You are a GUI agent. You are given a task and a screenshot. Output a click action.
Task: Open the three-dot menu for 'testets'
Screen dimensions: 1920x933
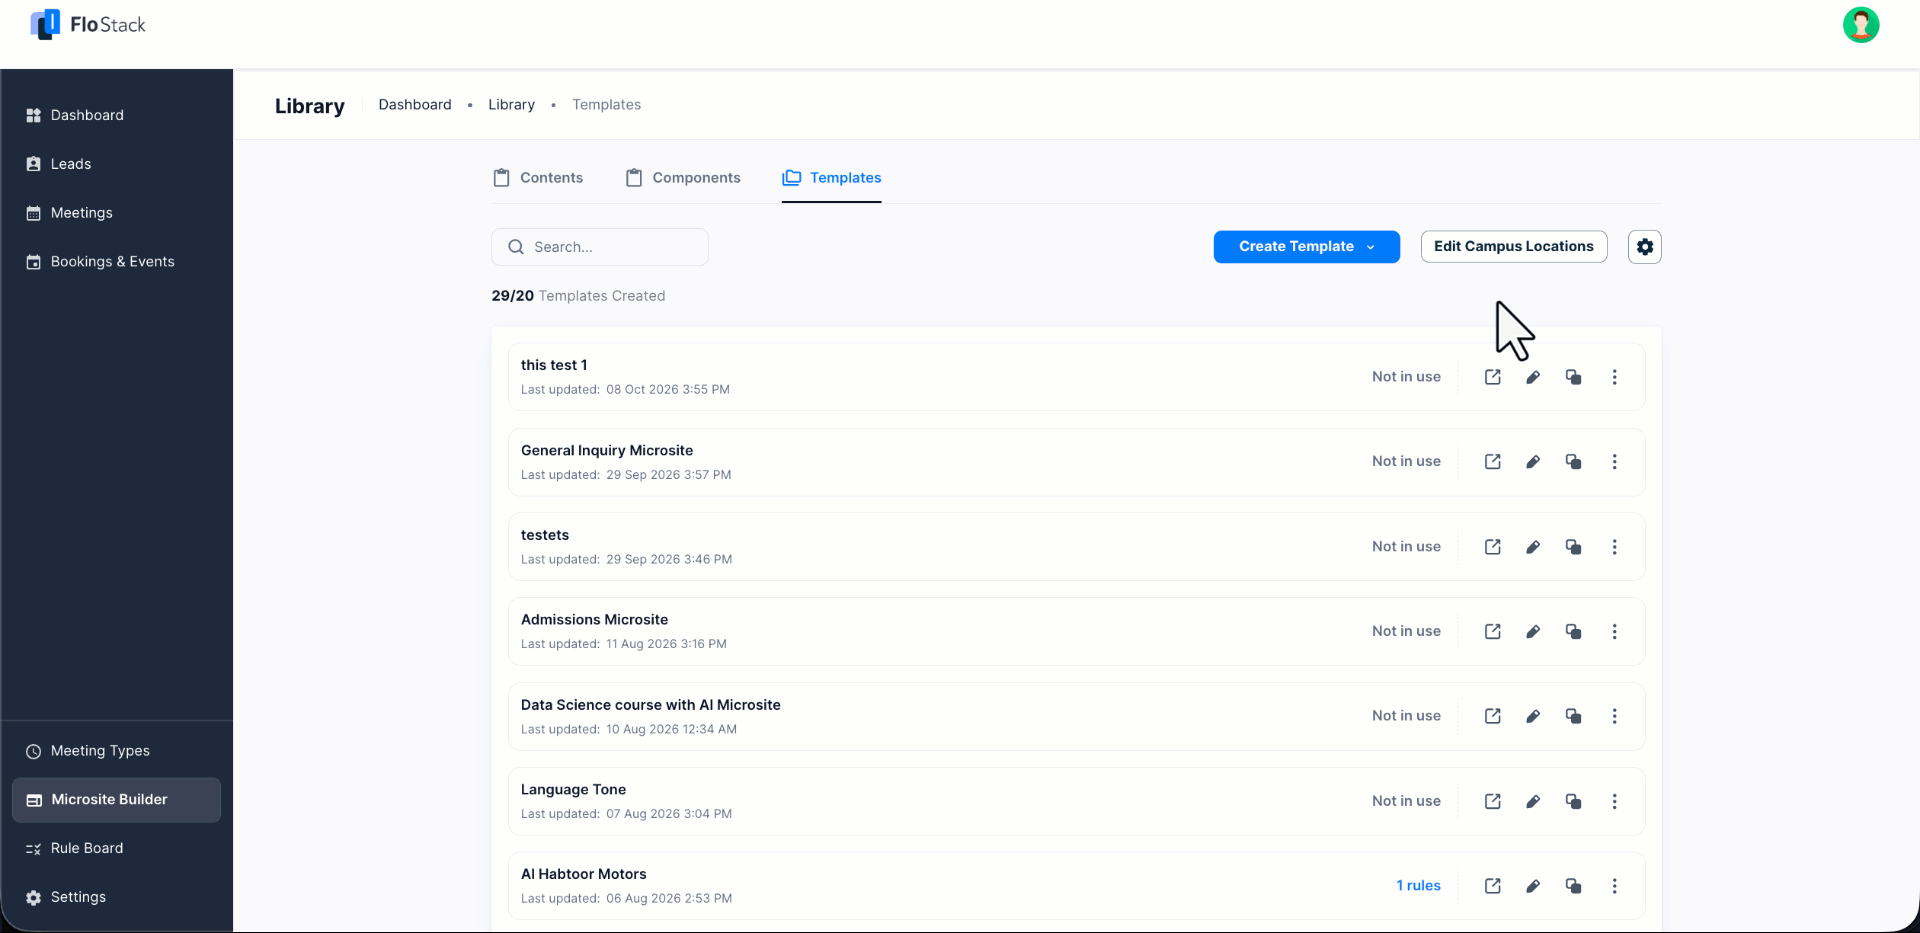coord(1614,547)
